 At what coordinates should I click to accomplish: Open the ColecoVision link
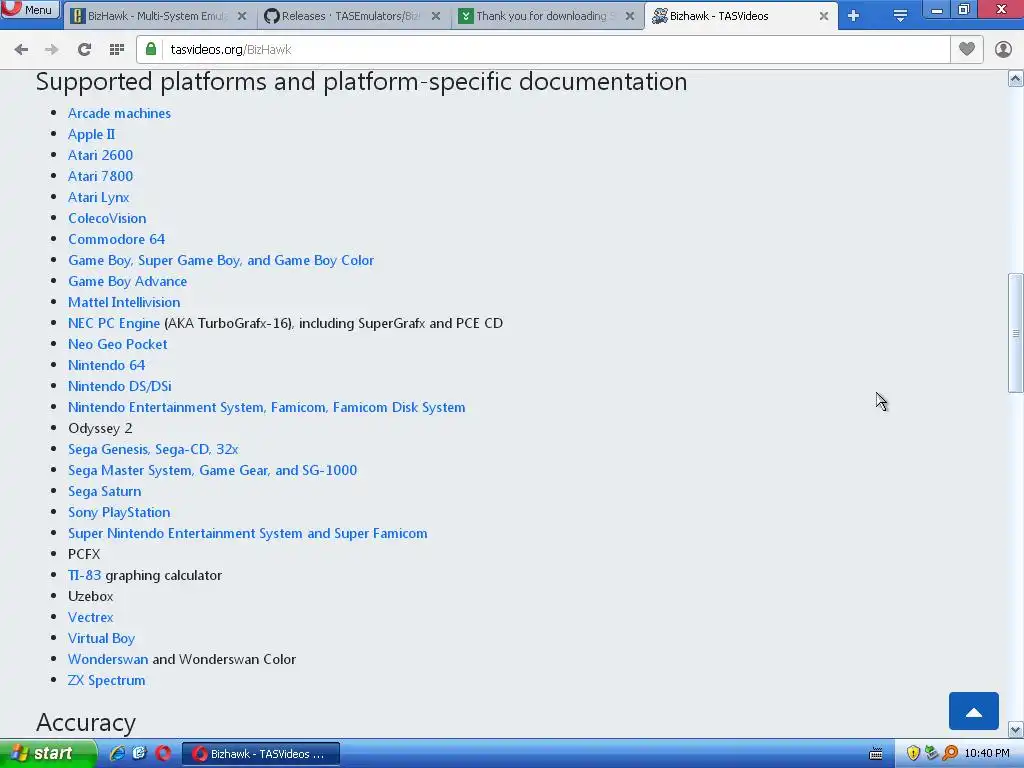coord(107,218)
